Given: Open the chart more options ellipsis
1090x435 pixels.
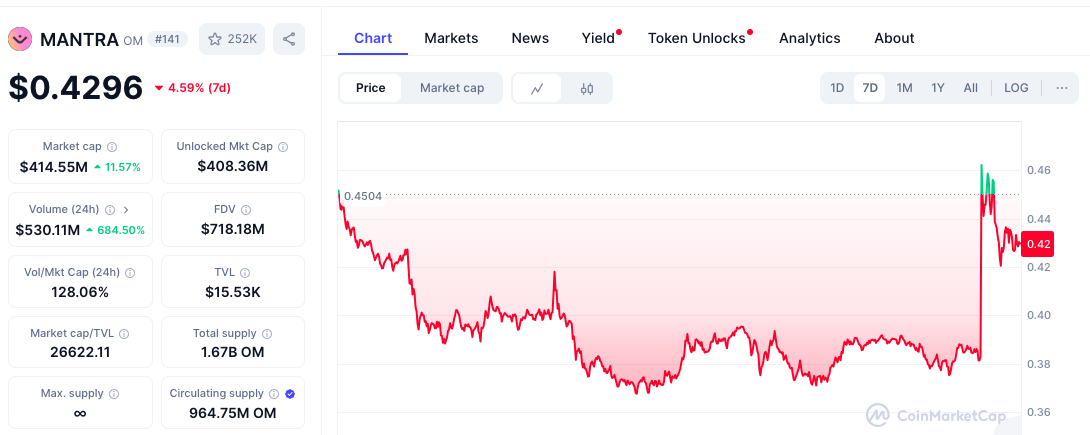Looking at the screenshot, I should tap(1061, 88).
